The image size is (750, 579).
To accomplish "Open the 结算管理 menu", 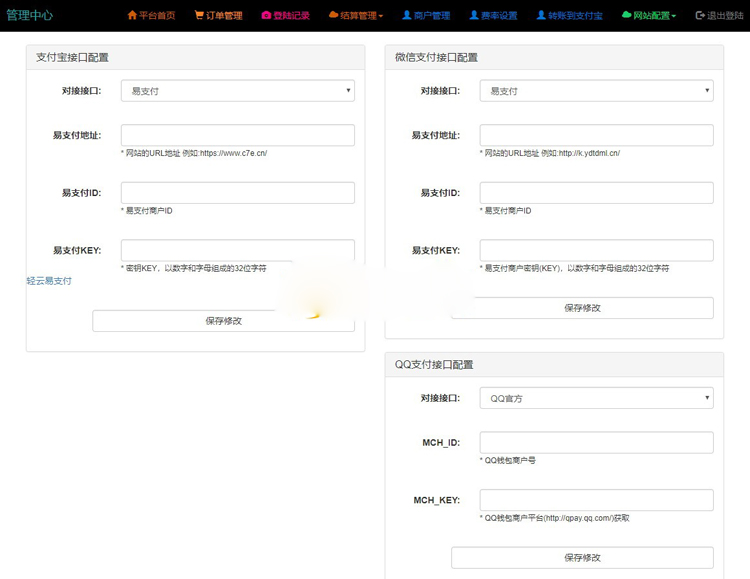I will pyautogui.click(x=360, y=16).
